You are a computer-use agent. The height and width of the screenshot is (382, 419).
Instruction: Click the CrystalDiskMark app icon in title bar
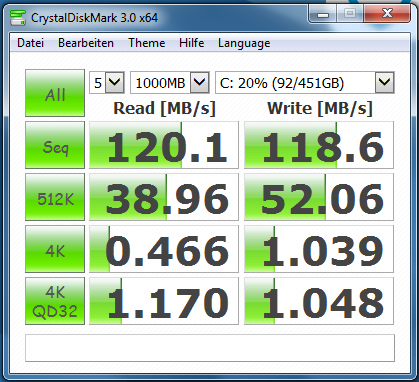point(18,18)
